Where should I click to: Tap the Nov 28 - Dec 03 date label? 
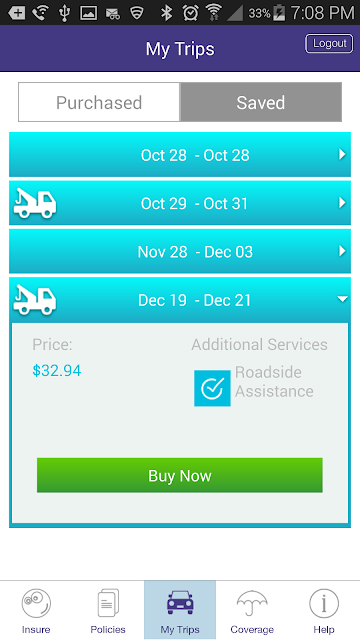[x=195, y=252]
